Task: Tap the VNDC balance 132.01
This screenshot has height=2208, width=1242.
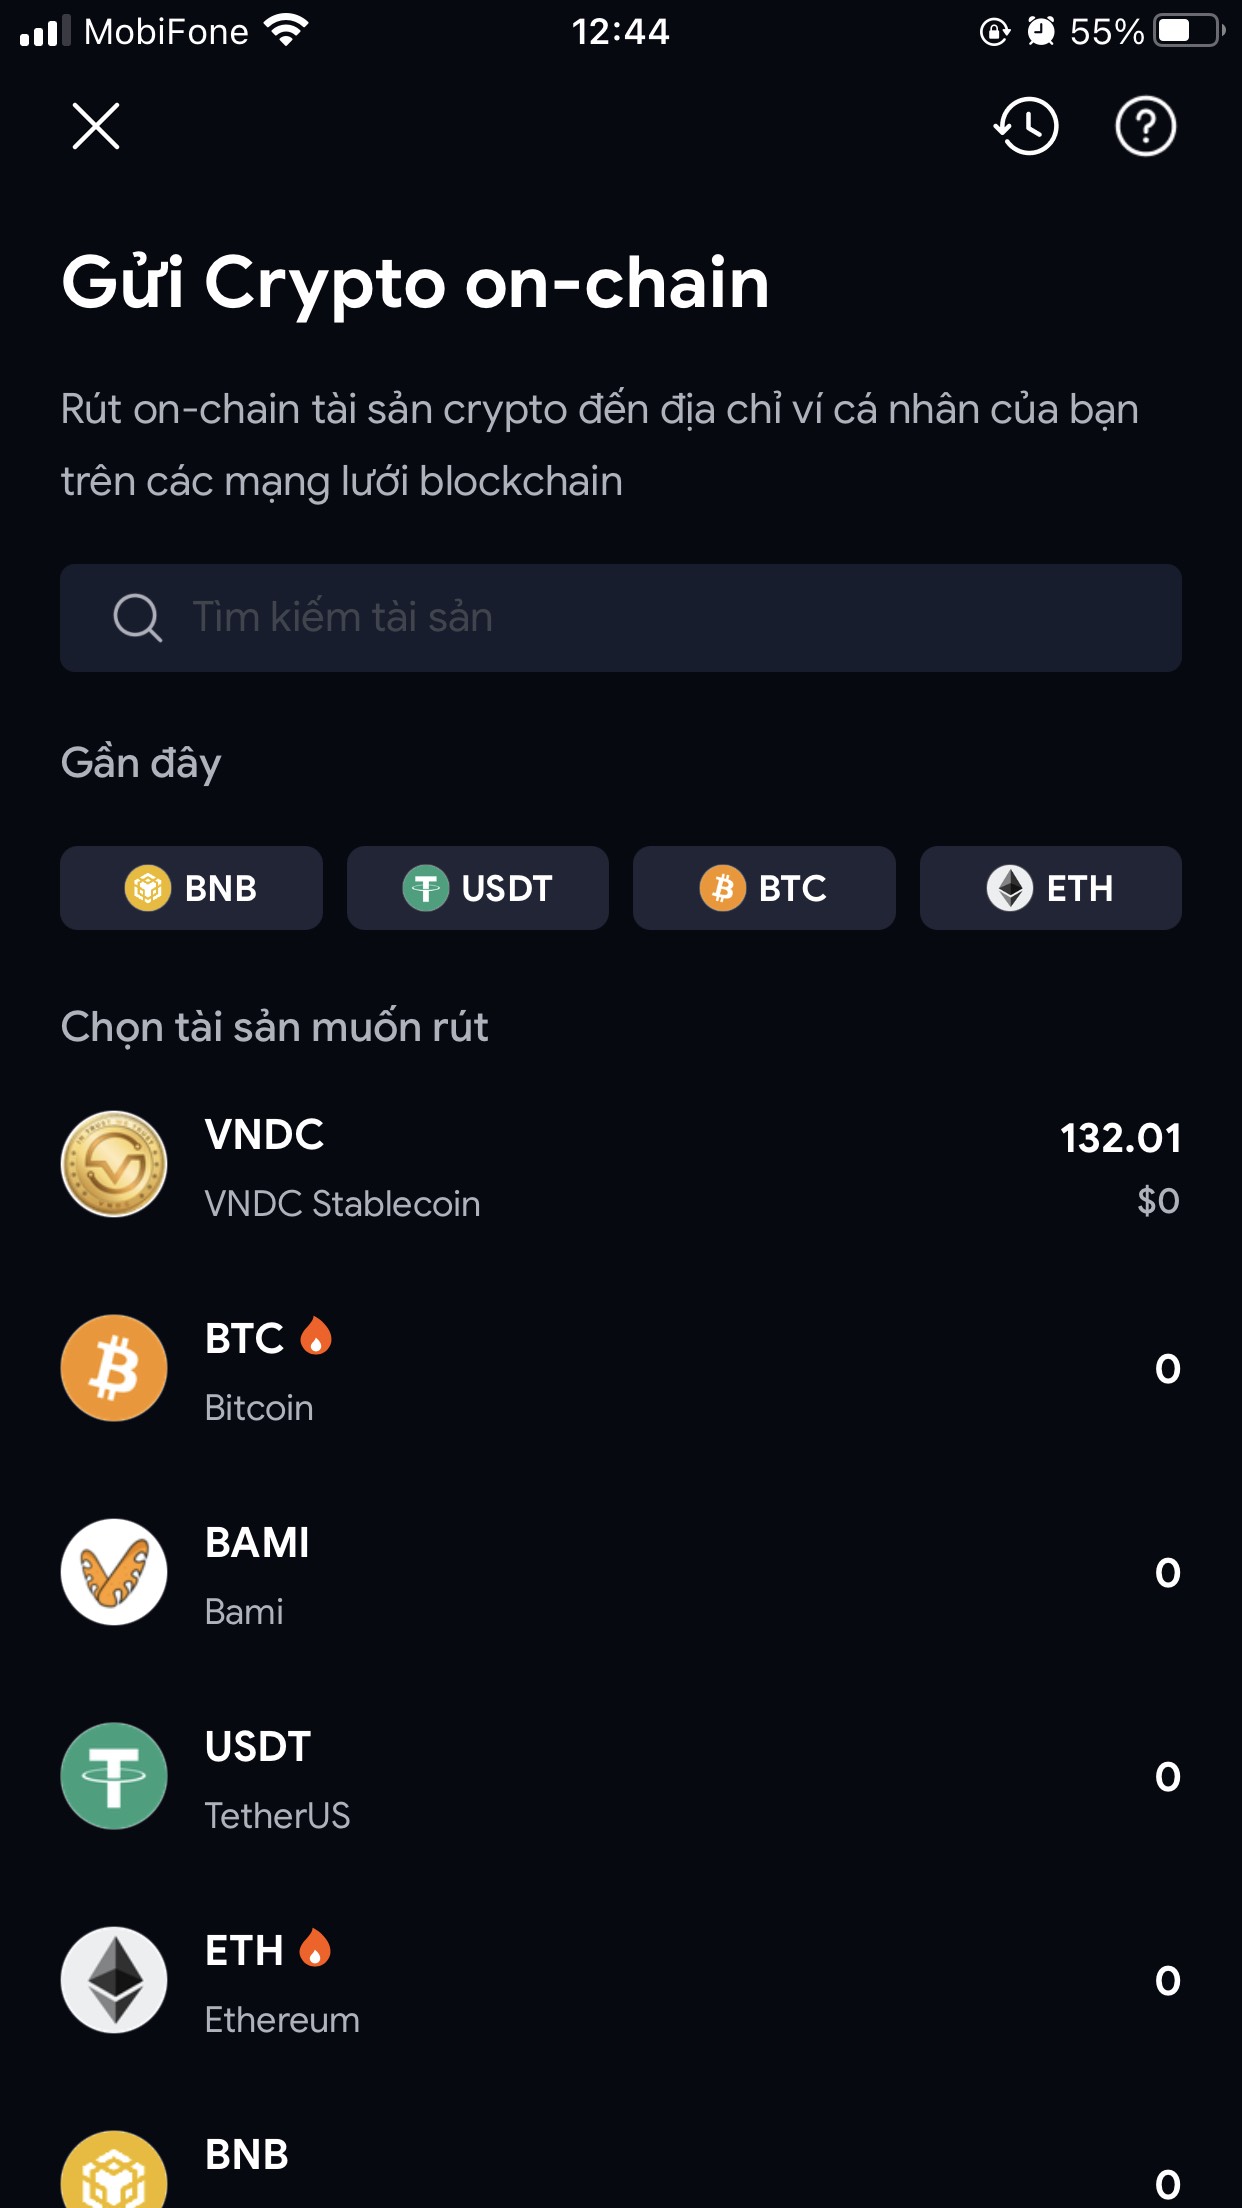Action: (1120, 1138)
